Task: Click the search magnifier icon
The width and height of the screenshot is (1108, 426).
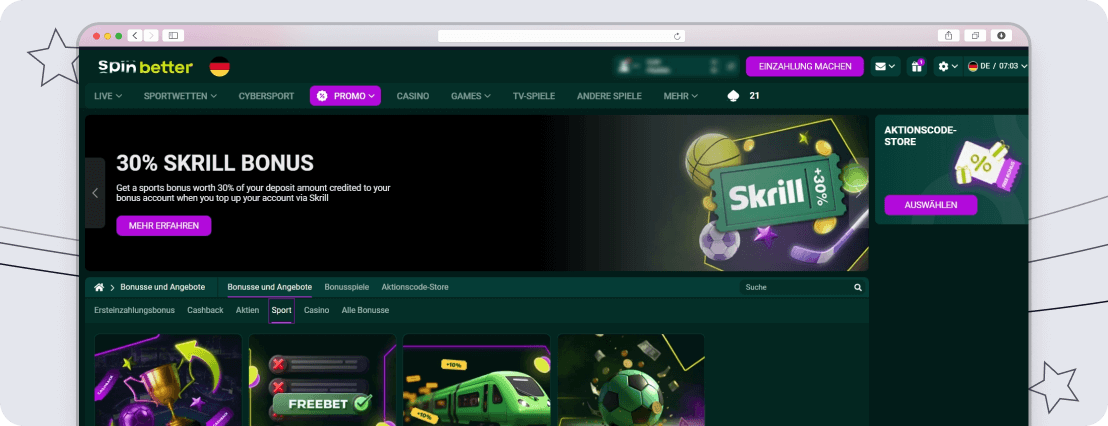Action: click(858, 288)
